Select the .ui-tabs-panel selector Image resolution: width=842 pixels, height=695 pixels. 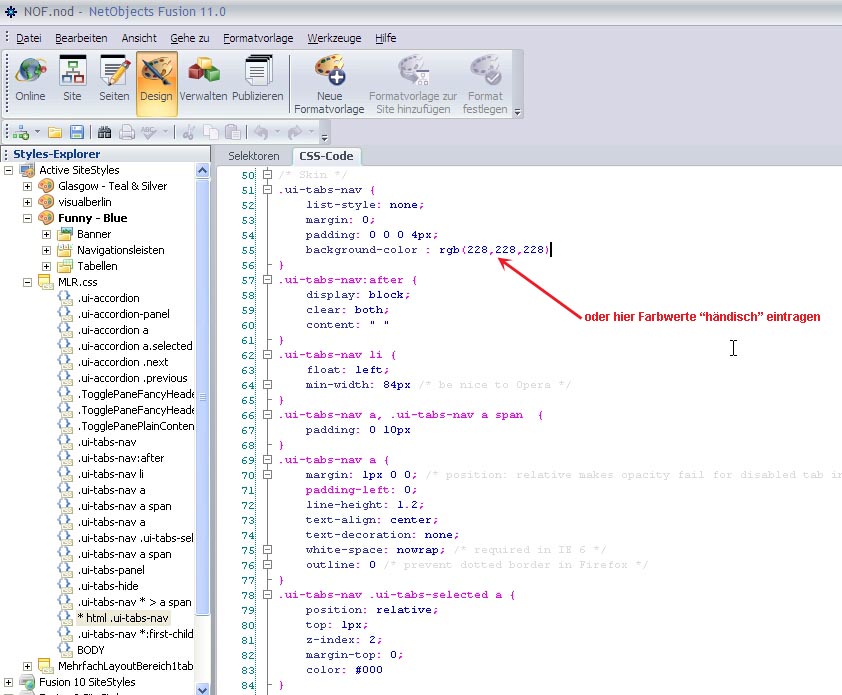pos(111,570)
